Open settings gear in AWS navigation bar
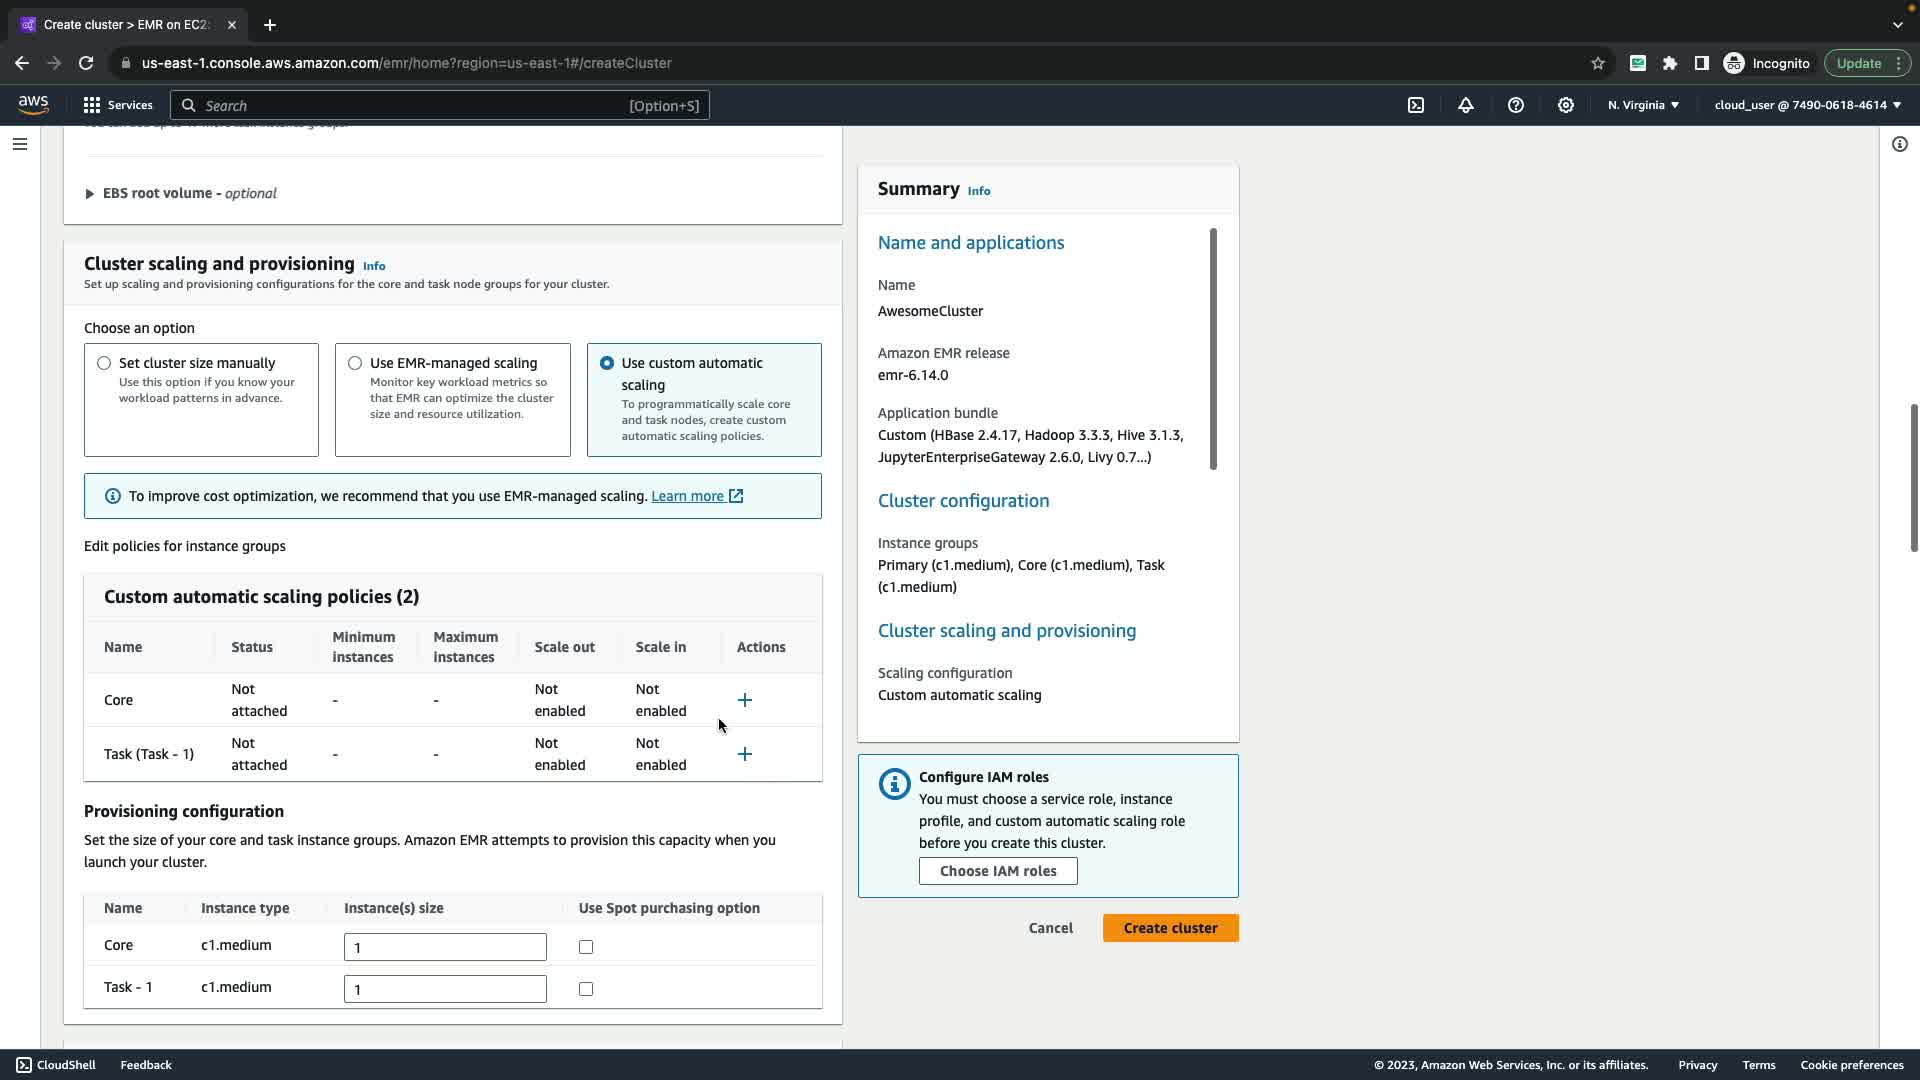The width and height of the screenshot is (1920, 1080). [1566, 105]
